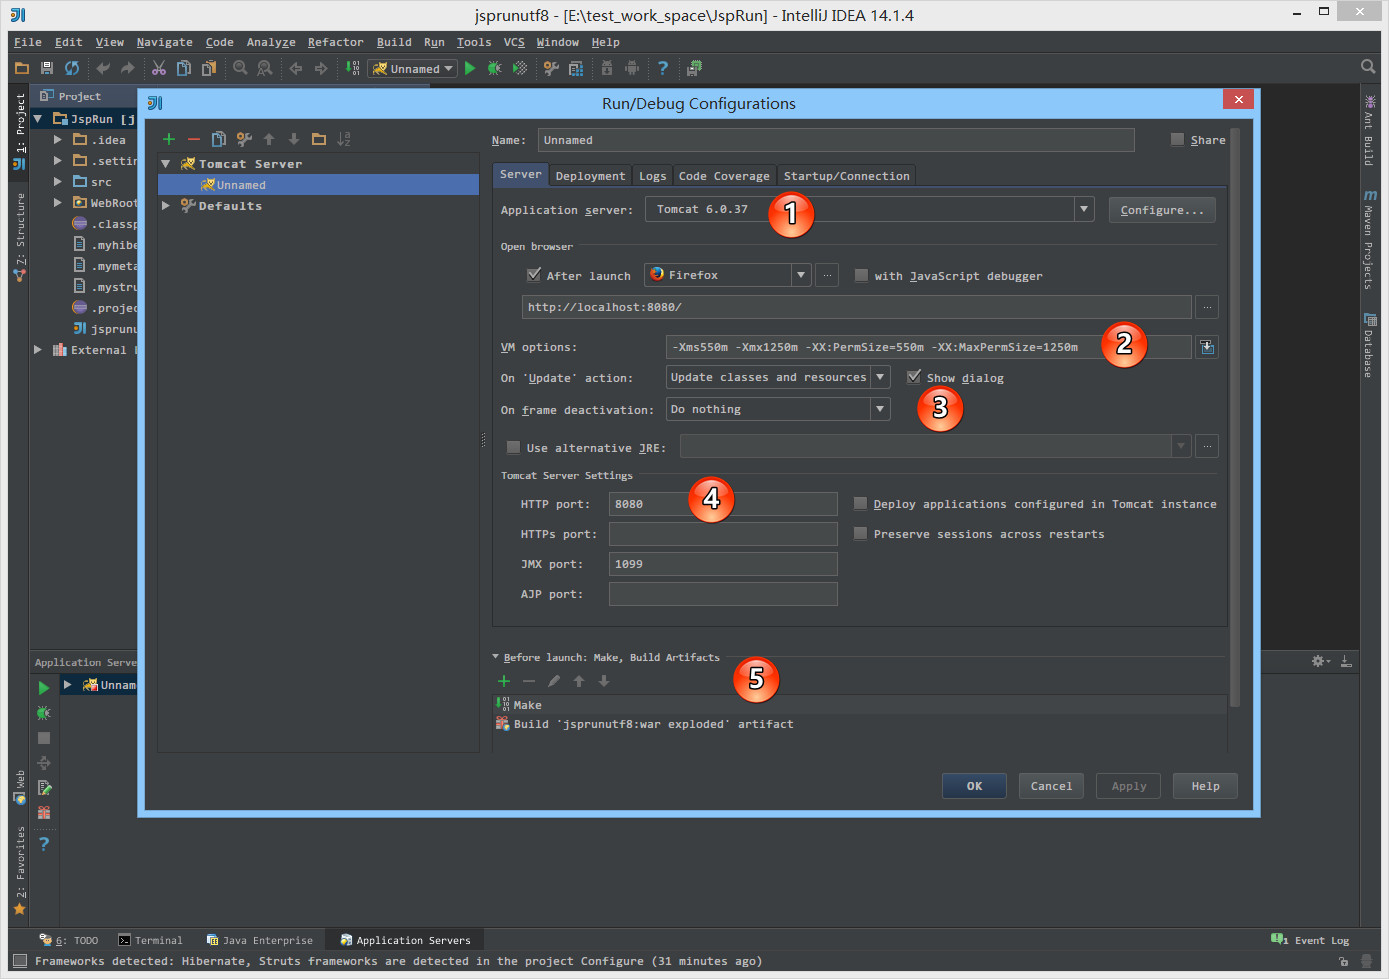Viewport: 1389px width, 979px height.
Task: Click the HTTP port input field
Action: [722, 504]
